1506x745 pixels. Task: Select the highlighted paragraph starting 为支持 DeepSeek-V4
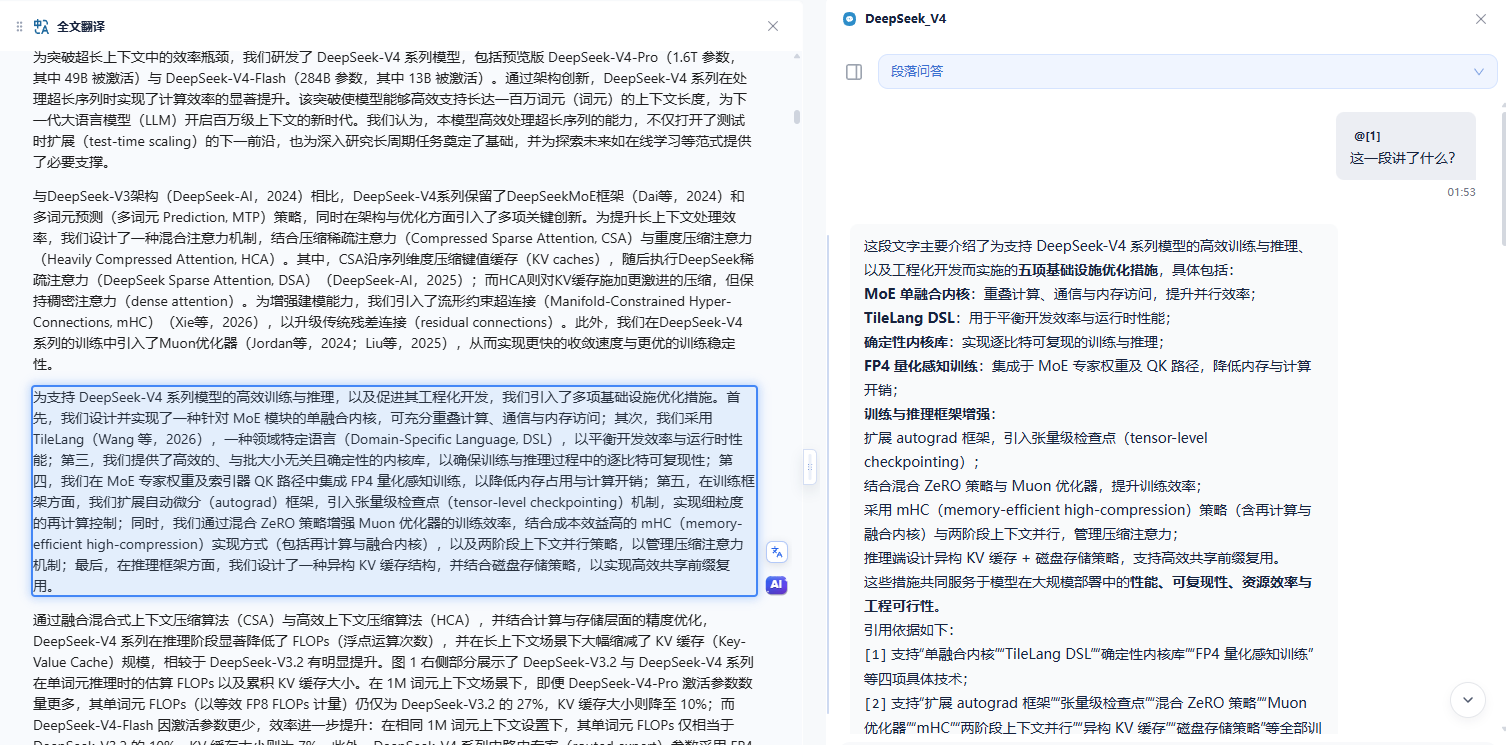coord(394,491)
